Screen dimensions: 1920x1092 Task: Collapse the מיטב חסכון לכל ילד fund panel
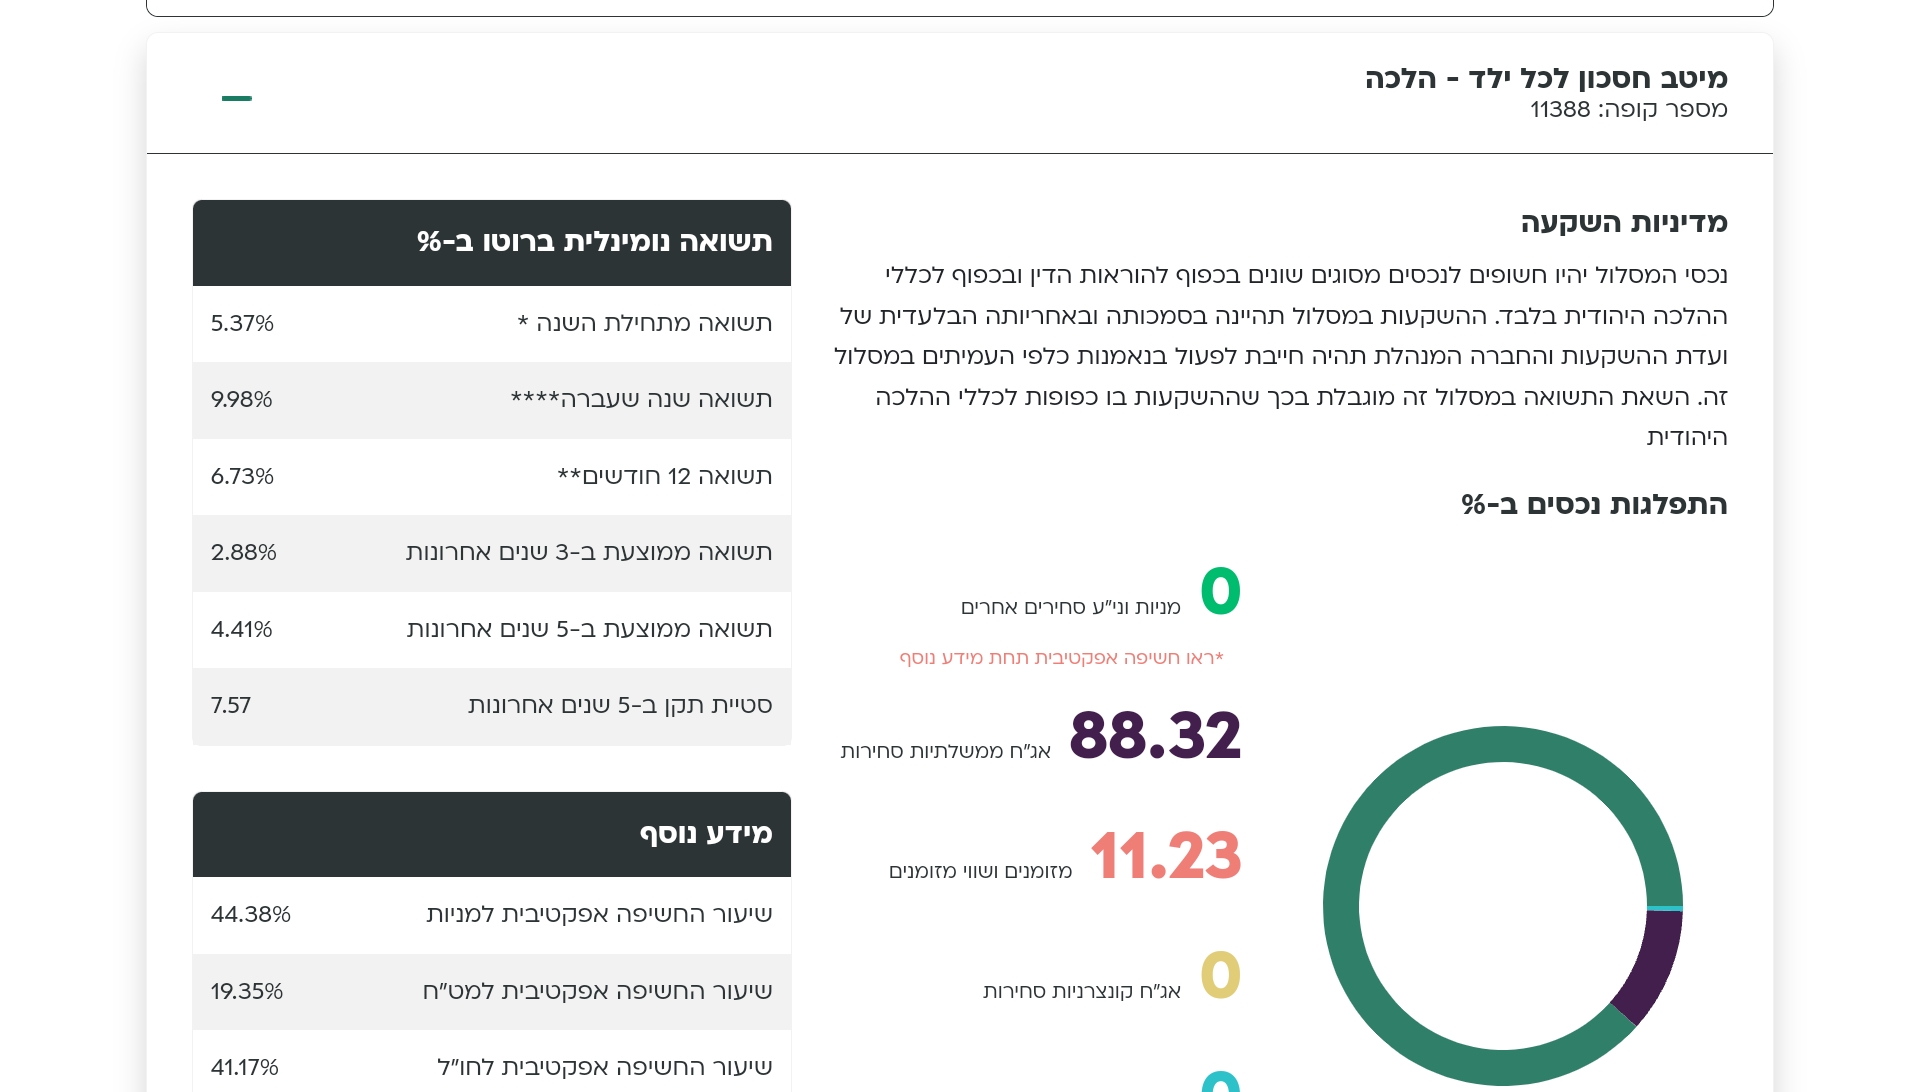(237, 98)
